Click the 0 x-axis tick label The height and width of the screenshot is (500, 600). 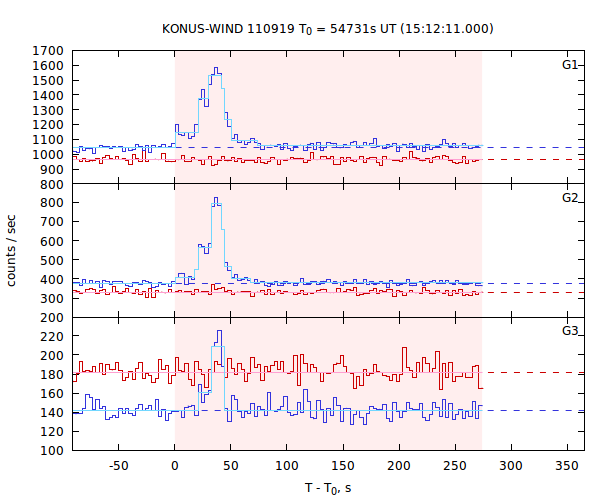coord(174,466)
